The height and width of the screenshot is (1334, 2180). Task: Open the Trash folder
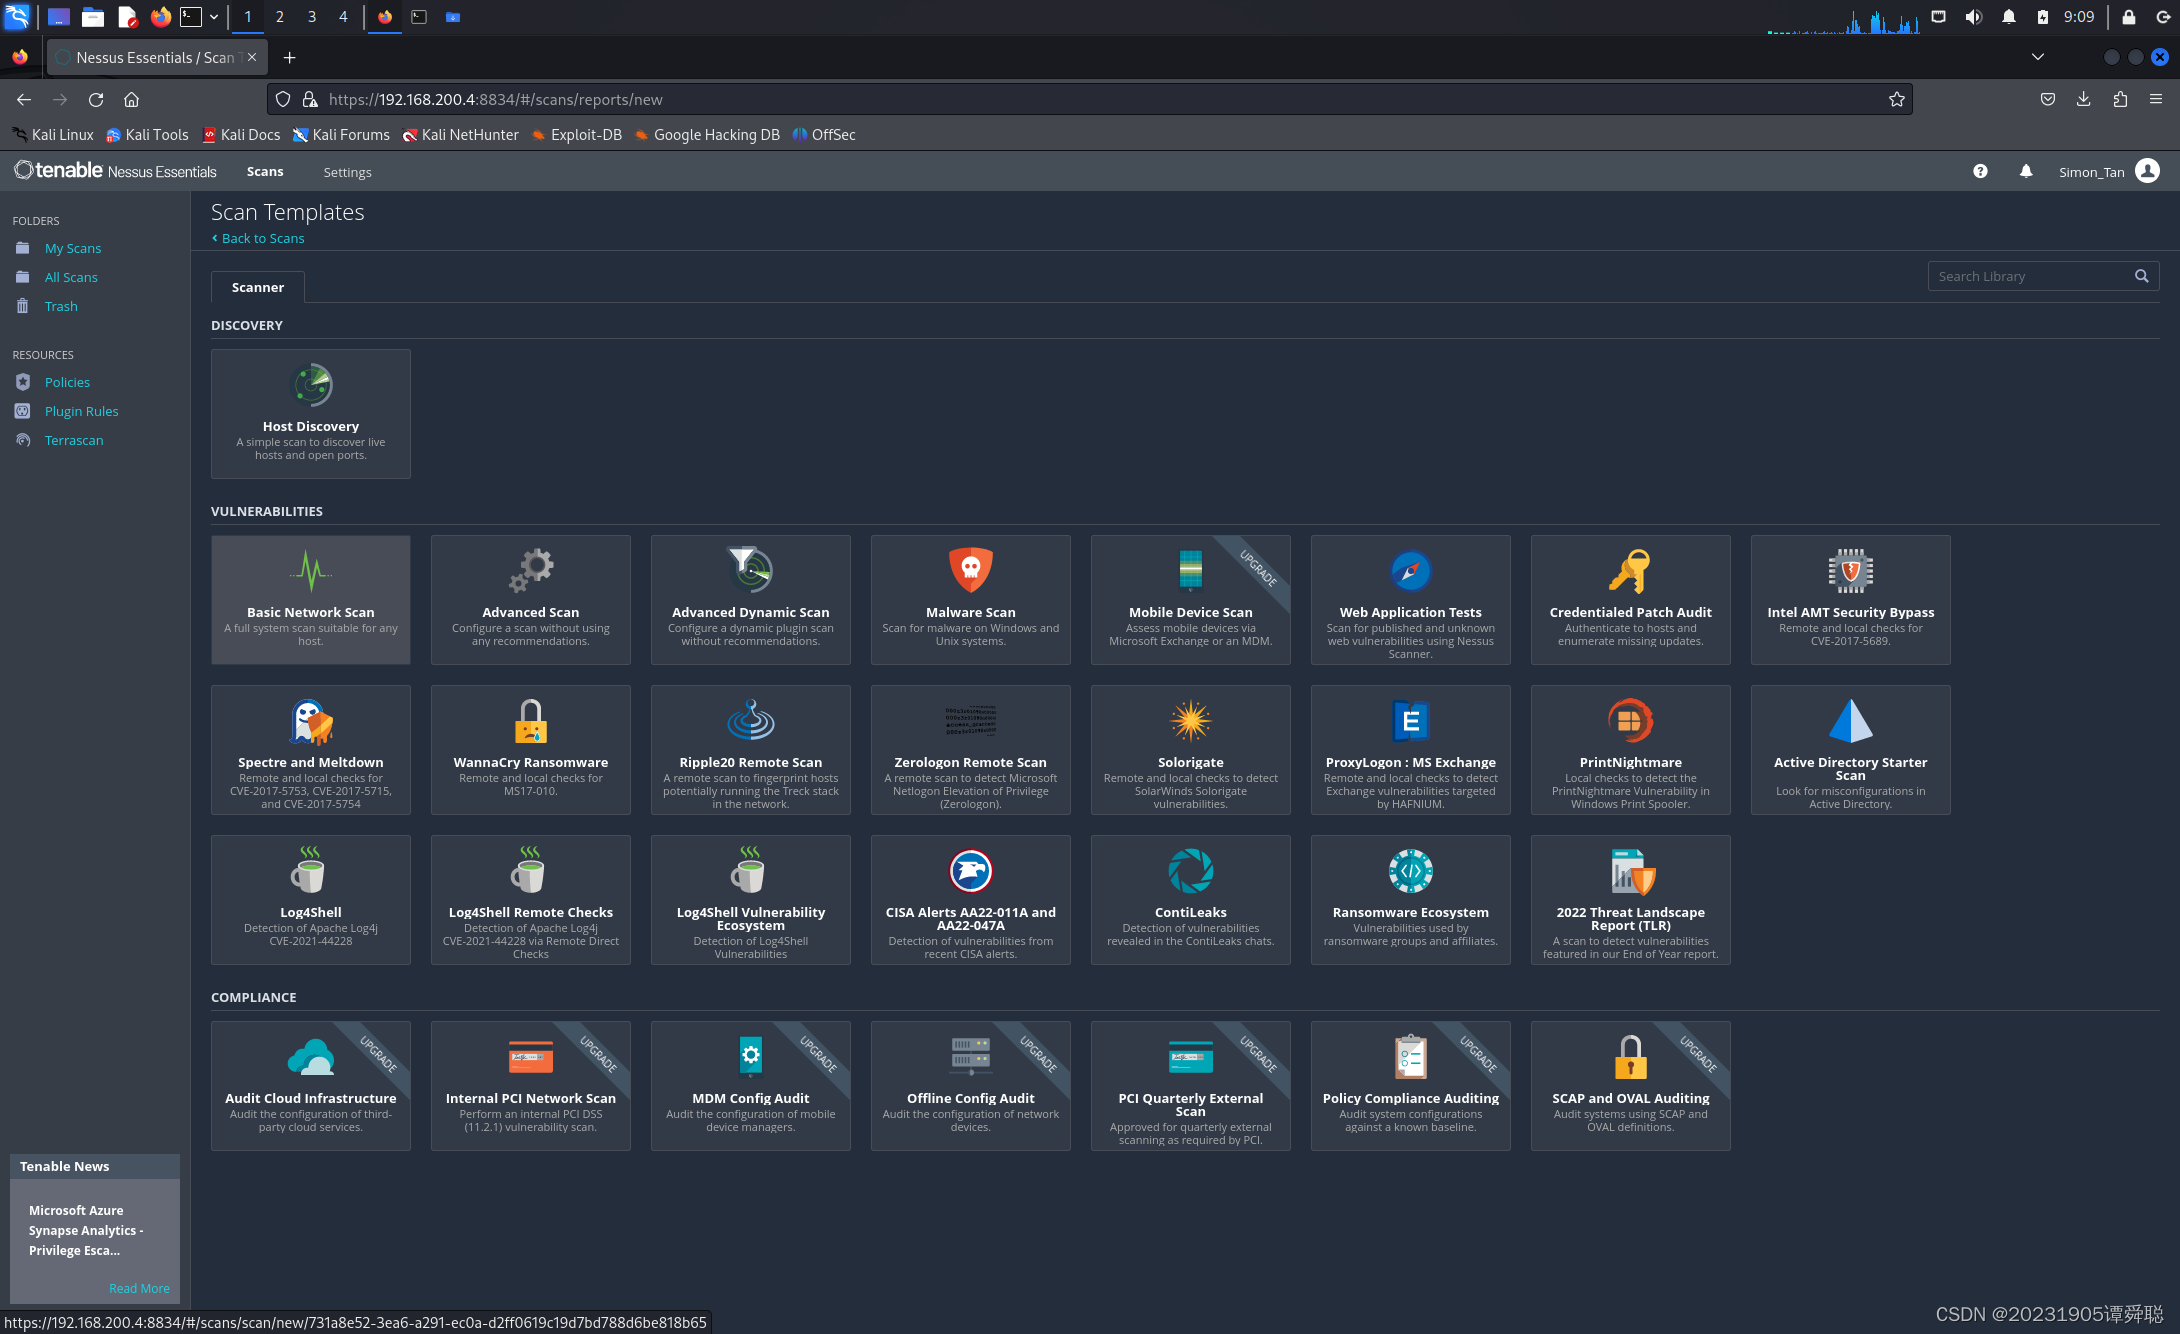pos(60,306)
